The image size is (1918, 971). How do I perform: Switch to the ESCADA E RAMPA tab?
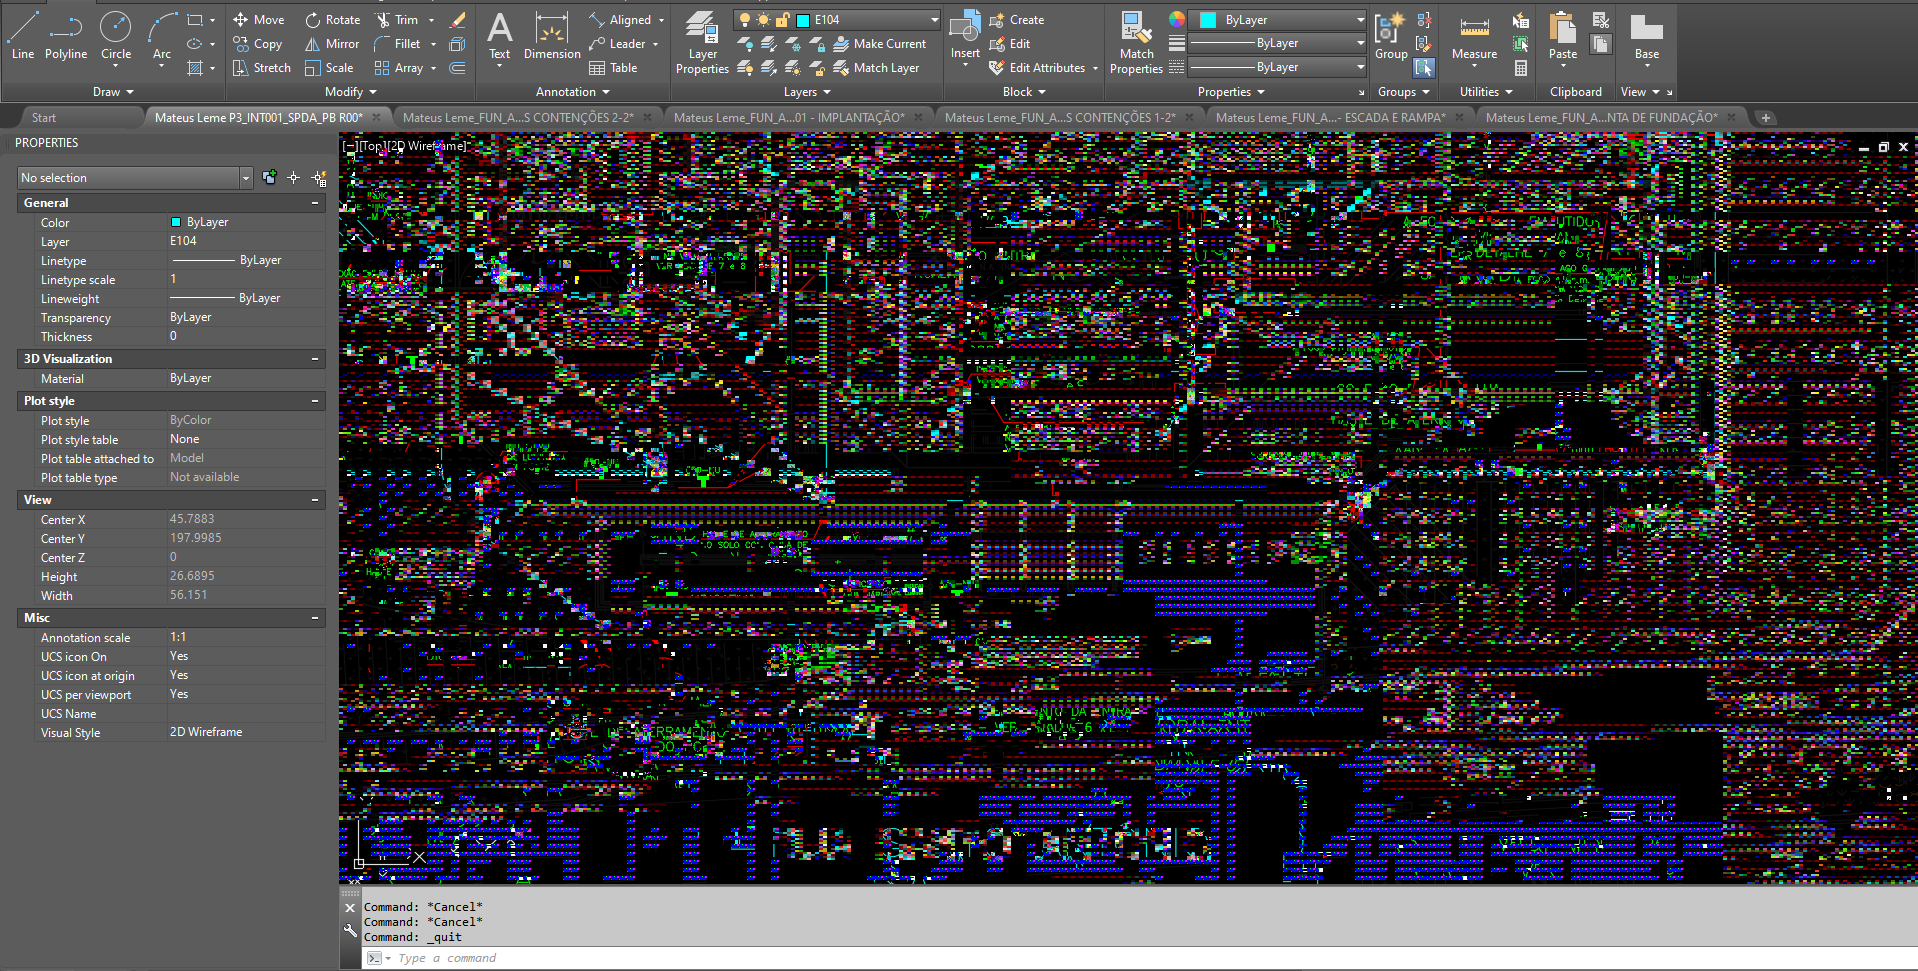pos(1330,116)
